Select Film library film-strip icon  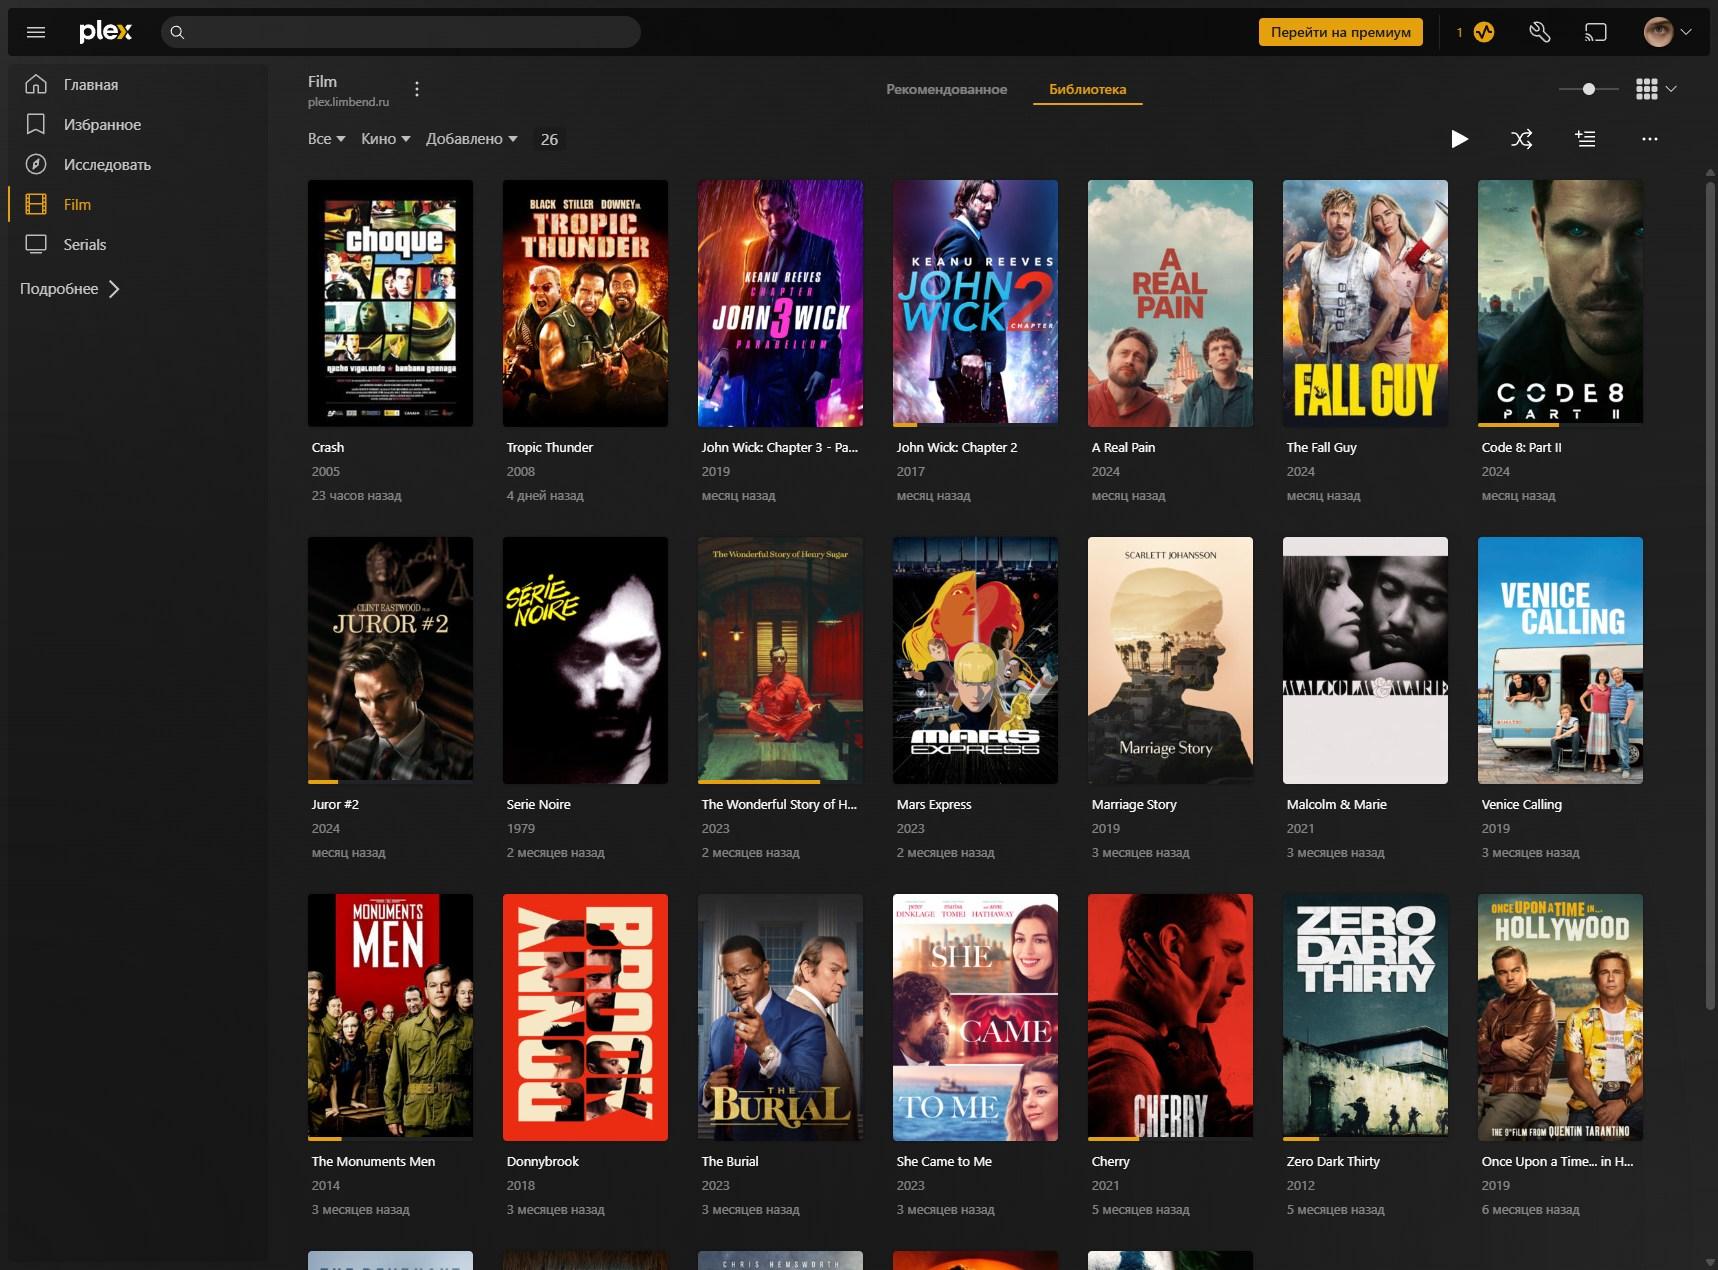[x=36, y=204]
